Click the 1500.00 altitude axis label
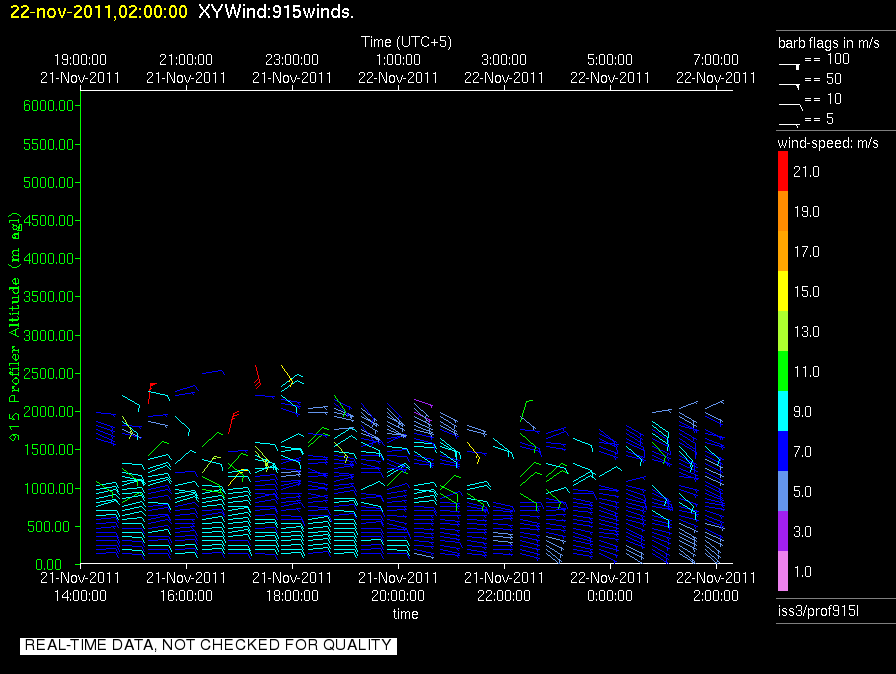The image size is (896, 674). tap(49, 450)
